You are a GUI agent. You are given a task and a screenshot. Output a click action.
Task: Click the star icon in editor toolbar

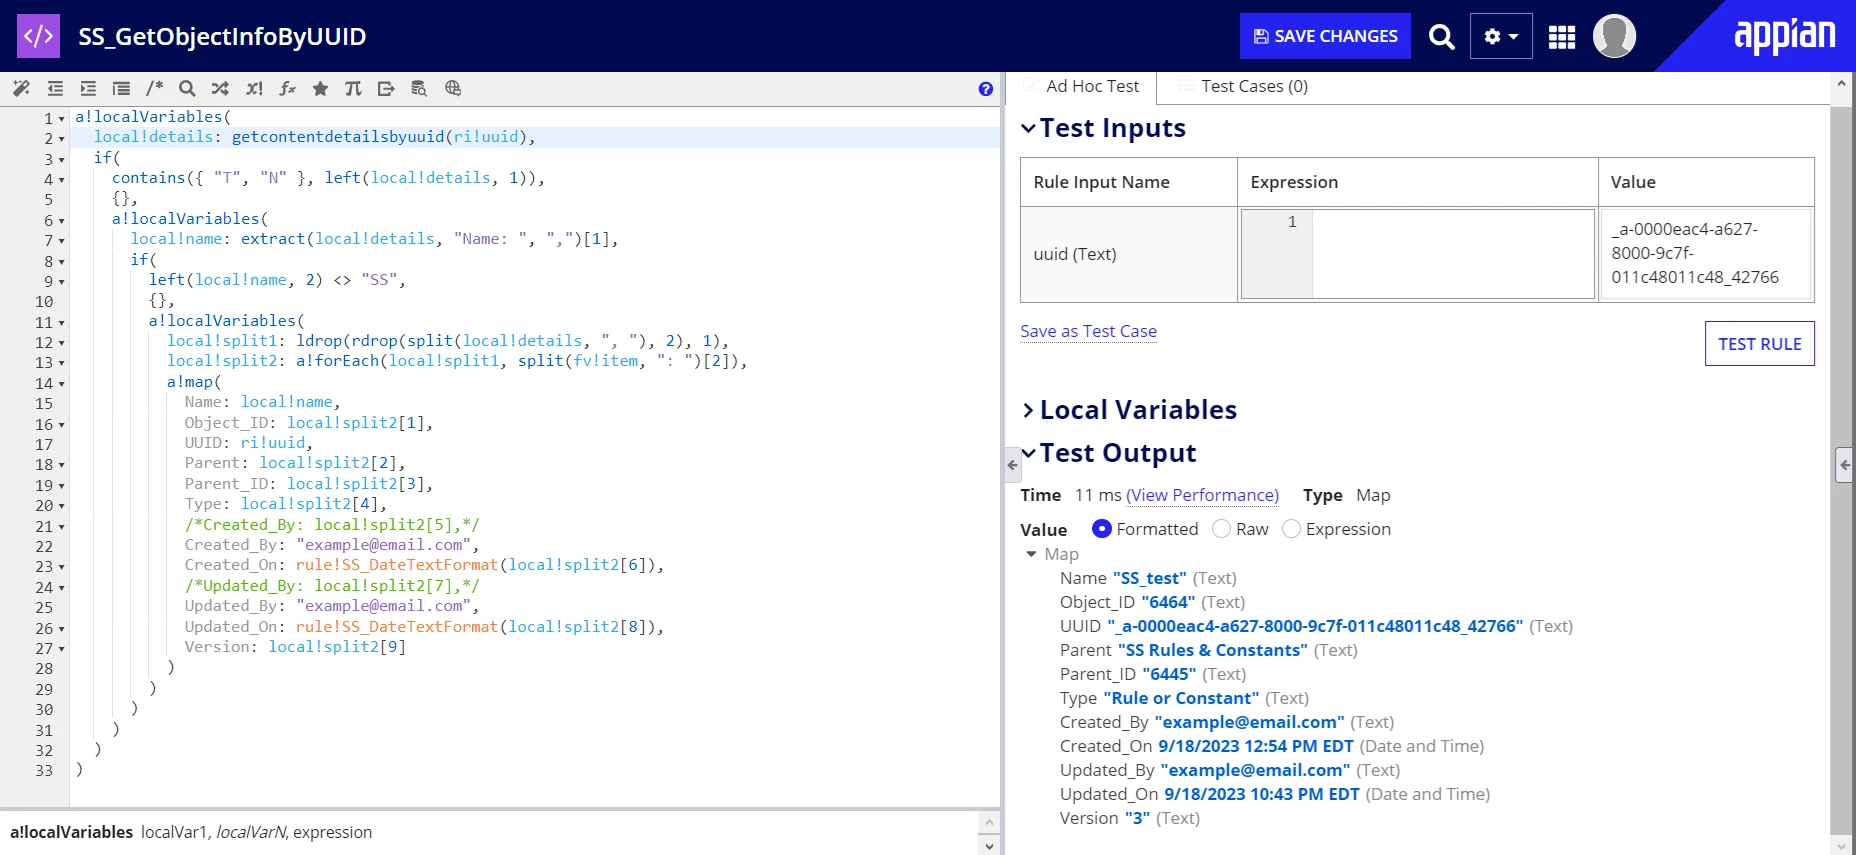320,88
